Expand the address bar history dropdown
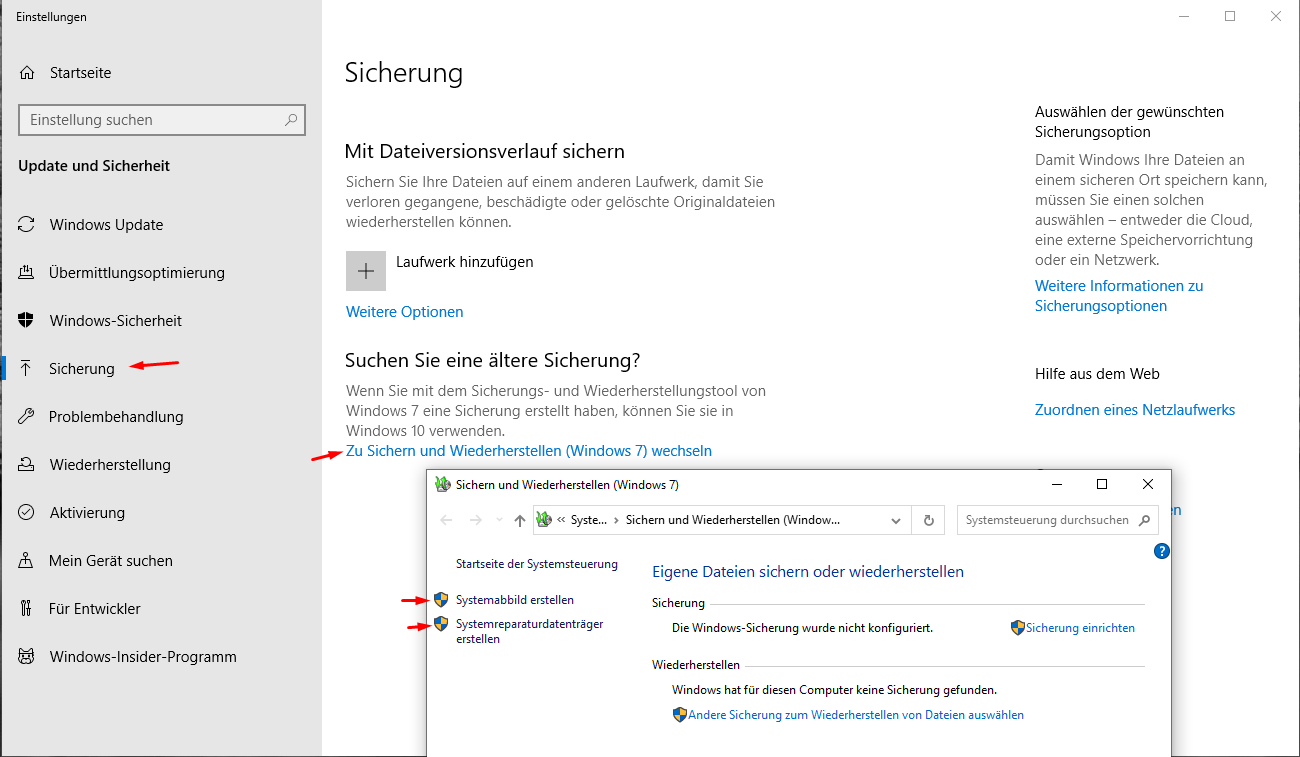1300x757 pixels. 896,520
